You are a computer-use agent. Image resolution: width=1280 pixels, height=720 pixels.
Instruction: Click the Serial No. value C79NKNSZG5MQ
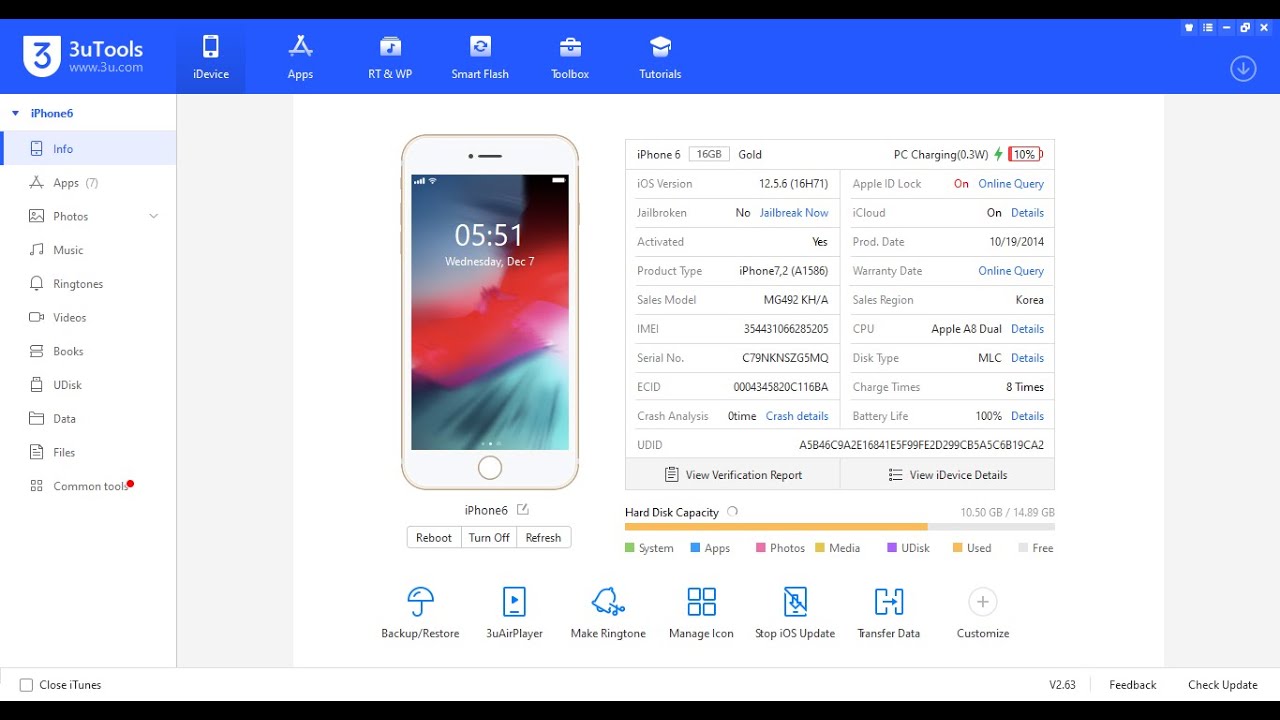coord(785,358)
